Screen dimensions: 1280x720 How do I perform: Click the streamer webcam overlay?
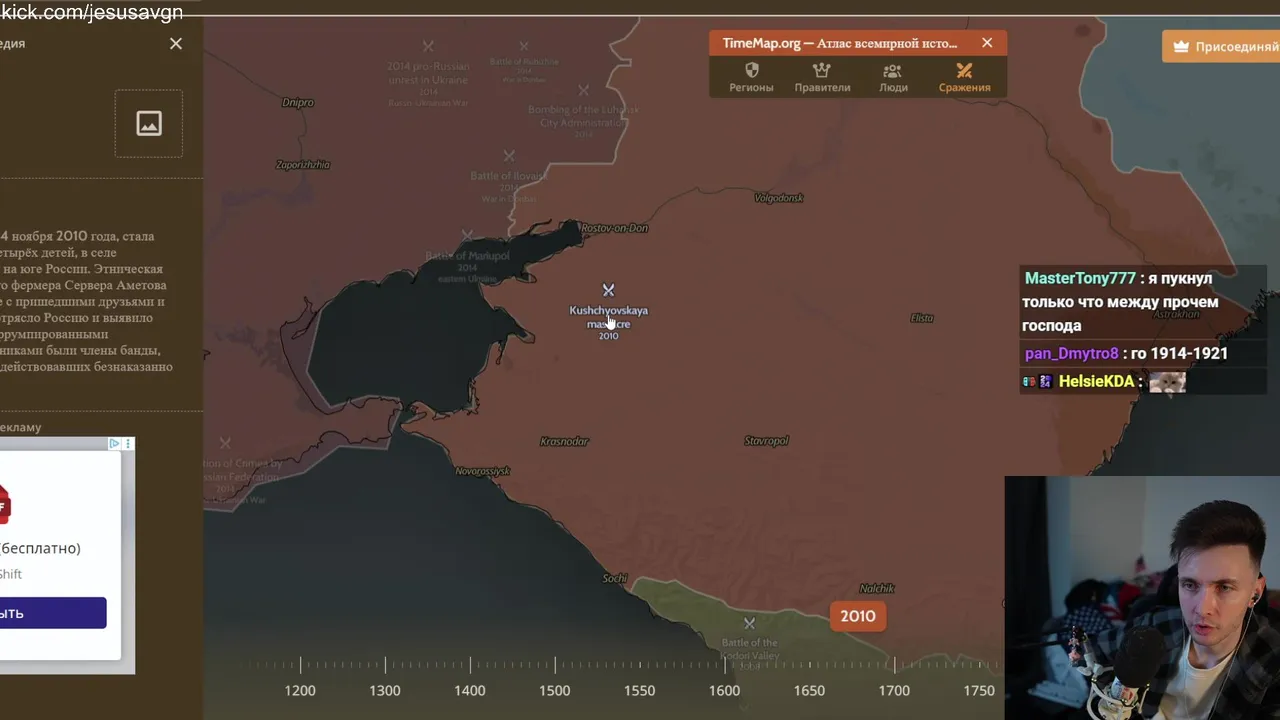pos(1142,598)
